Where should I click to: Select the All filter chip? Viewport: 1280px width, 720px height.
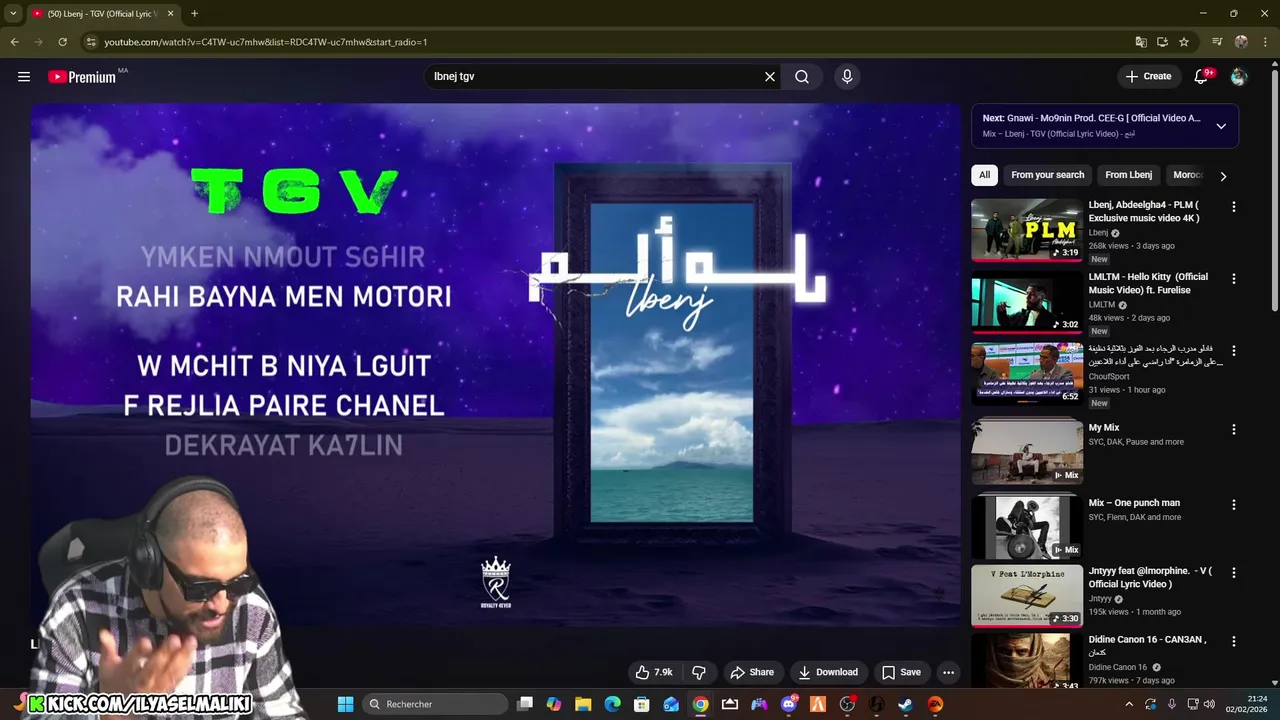(984, 175)
